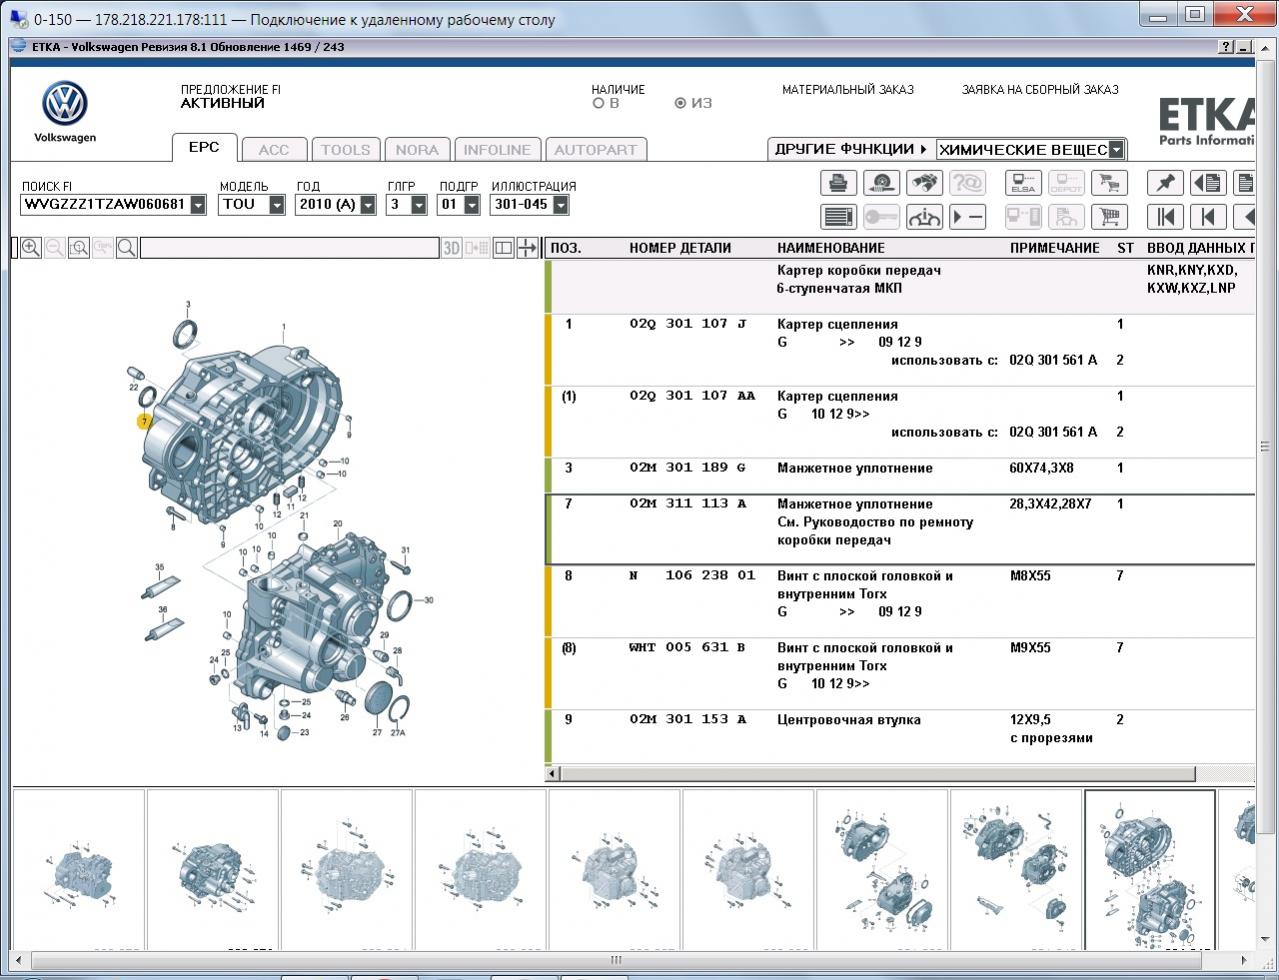Click into the ПОИСК FI VIN field
The image size is (1279, 980).
[x=104, y=205]
